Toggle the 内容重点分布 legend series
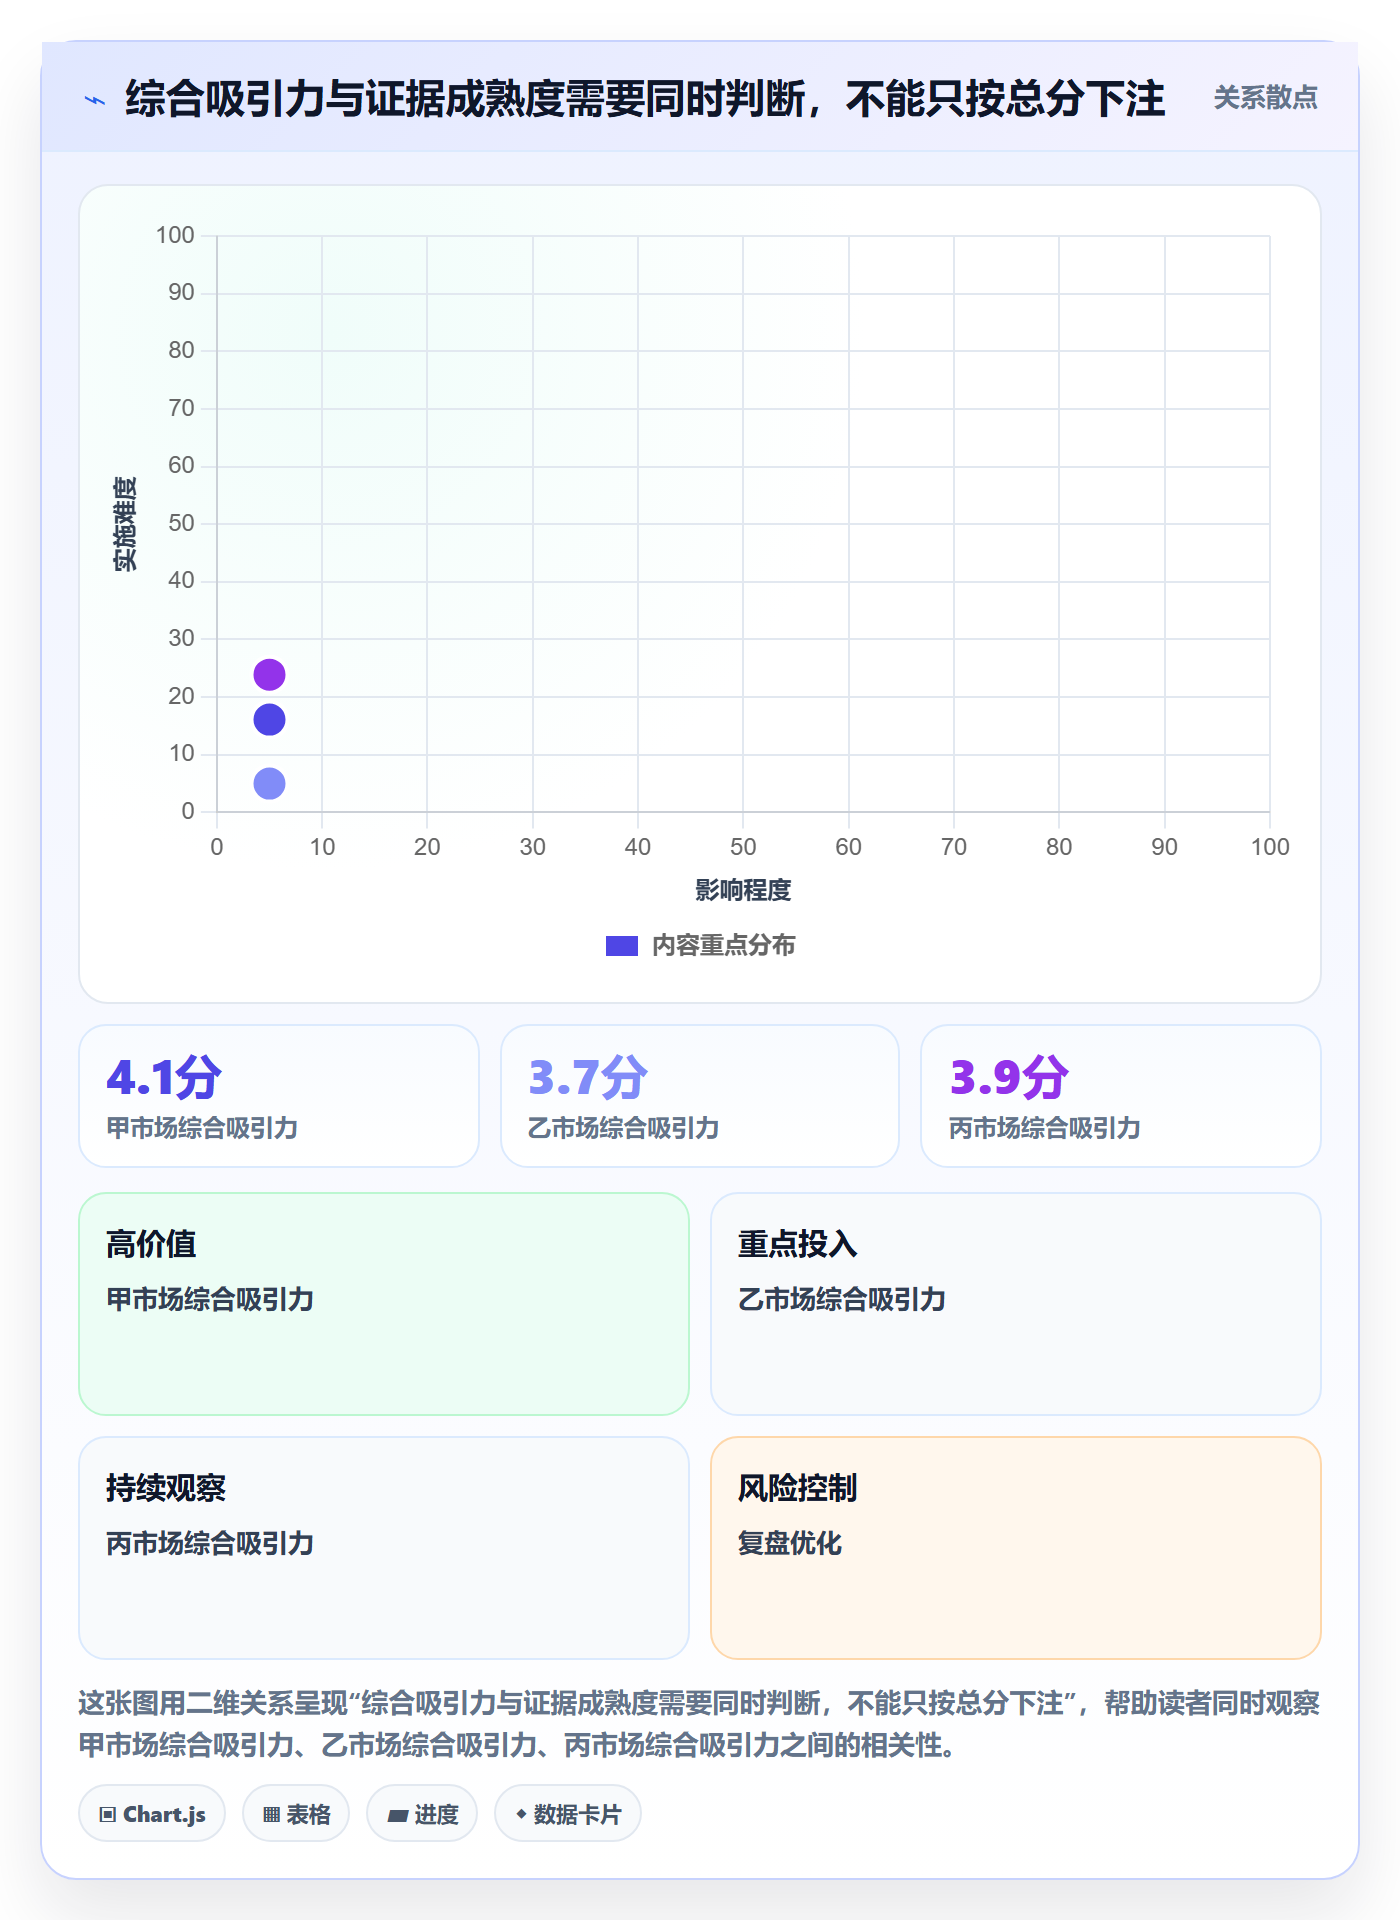Screen dimensions: 1400x1920 [700, 946]
